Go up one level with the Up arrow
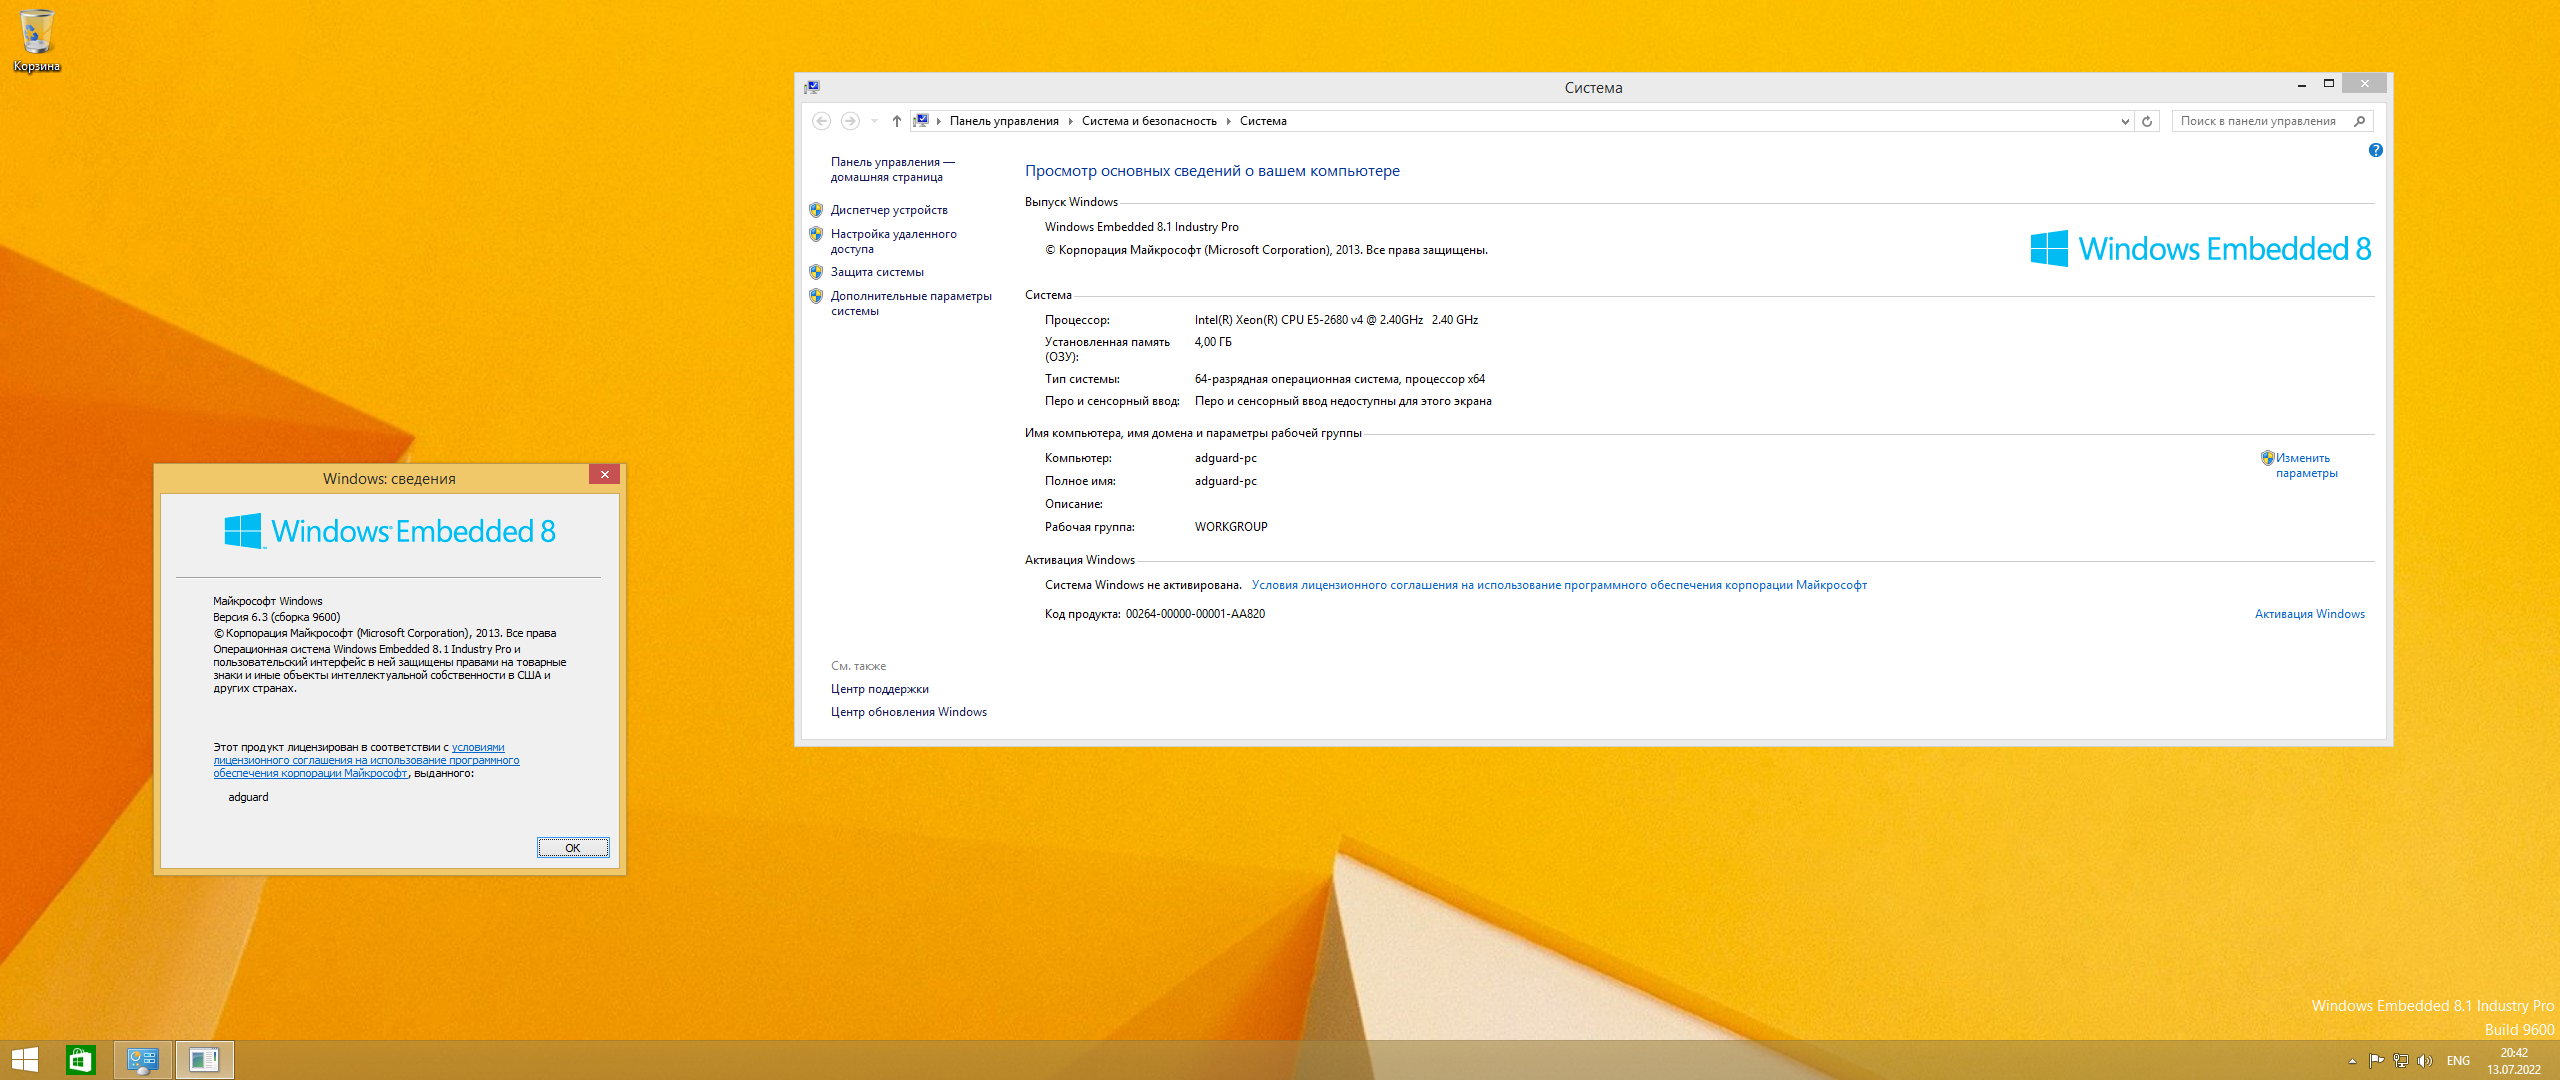The height and width of the screenshot is (1080, 2560). (x=897, y=121)
